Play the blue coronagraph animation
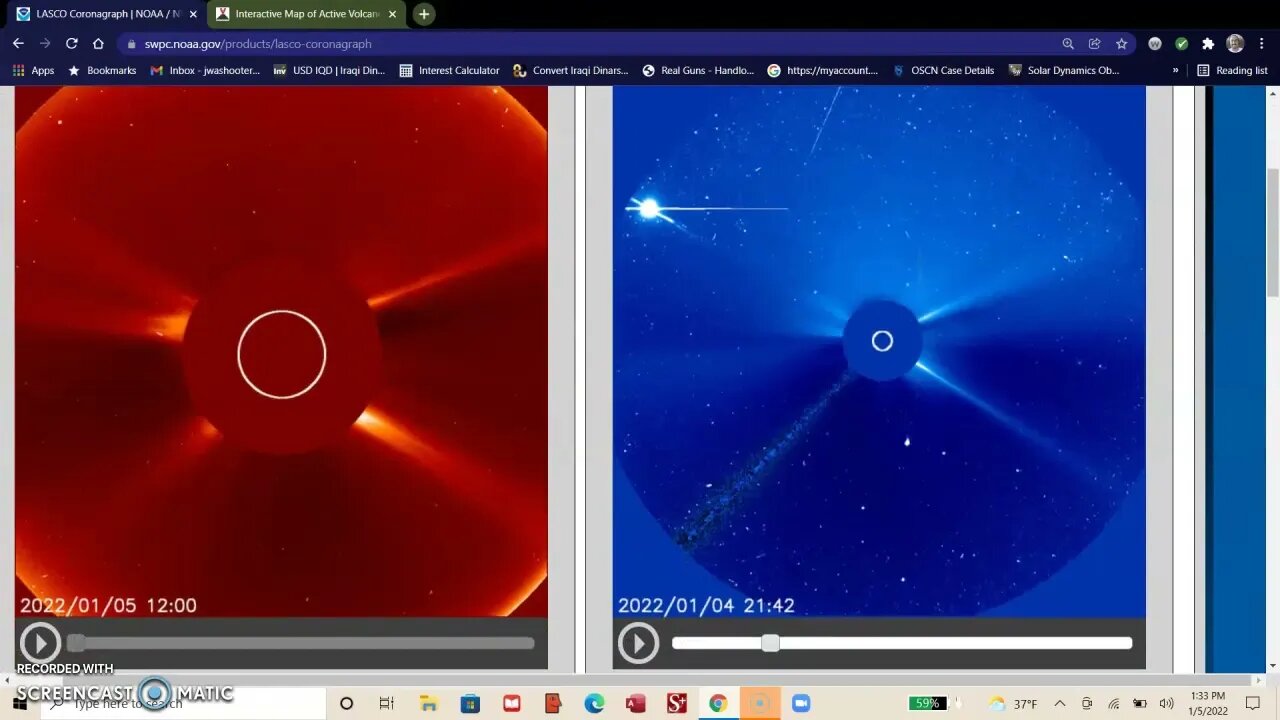This screenshot has height=720, width=1280. [x=638, y=643]
